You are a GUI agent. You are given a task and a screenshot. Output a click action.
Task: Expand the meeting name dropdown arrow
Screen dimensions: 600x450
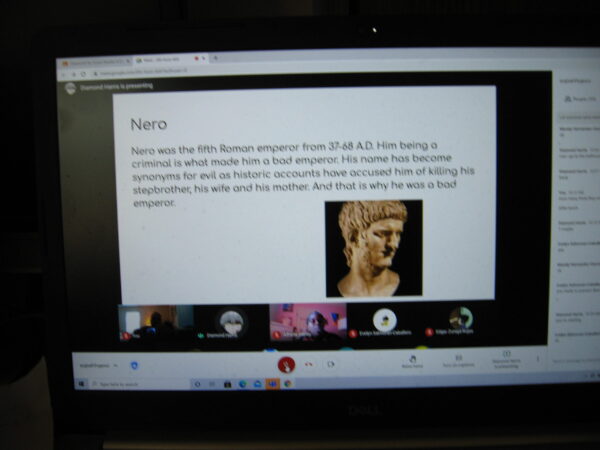coord(116,365)
